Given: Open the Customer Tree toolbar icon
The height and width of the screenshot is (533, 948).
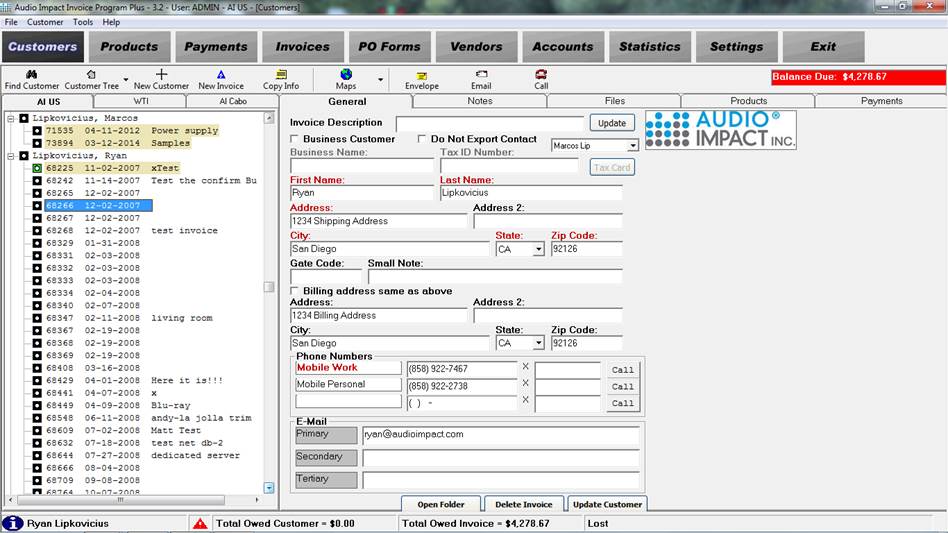Looking at the screenshot, I should (x=91, y=75).
